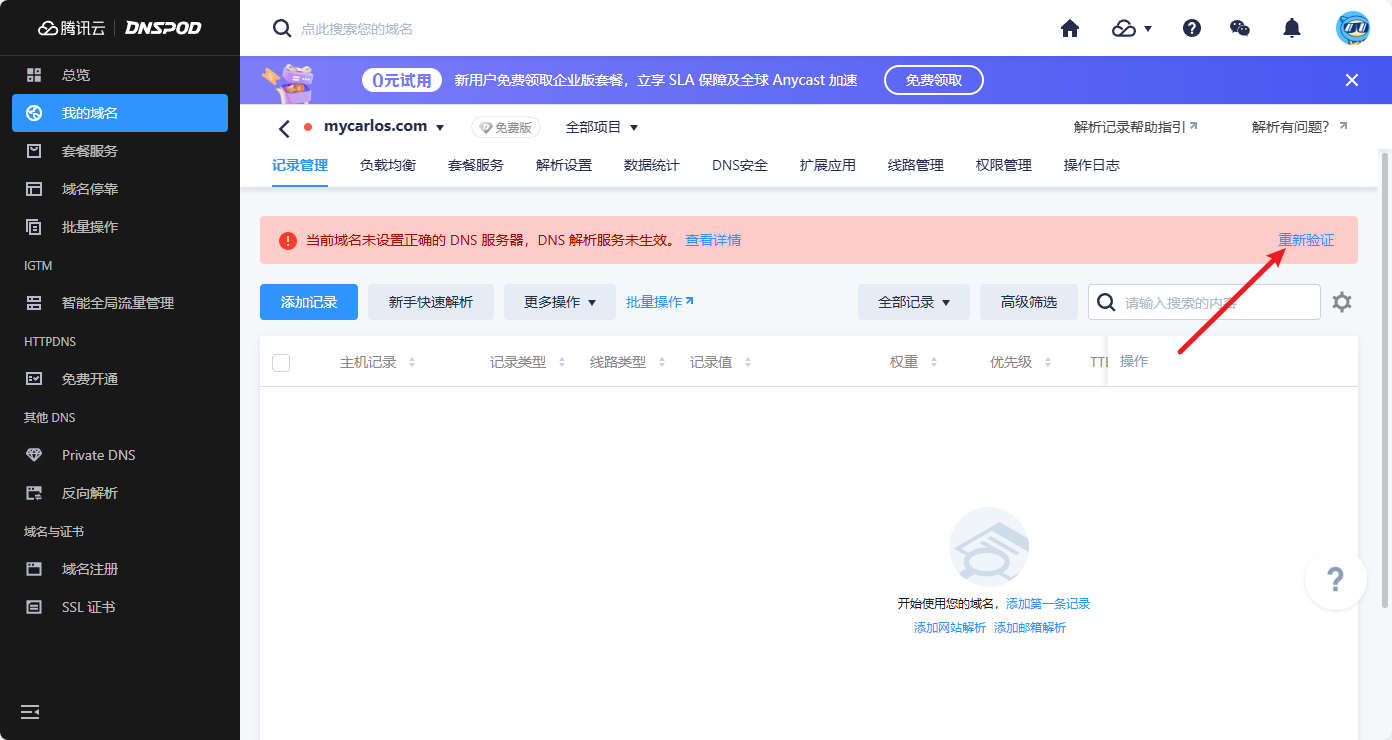Open the user avatar menu
This screenshot has height=740, width=1392.
point(1352,28)
